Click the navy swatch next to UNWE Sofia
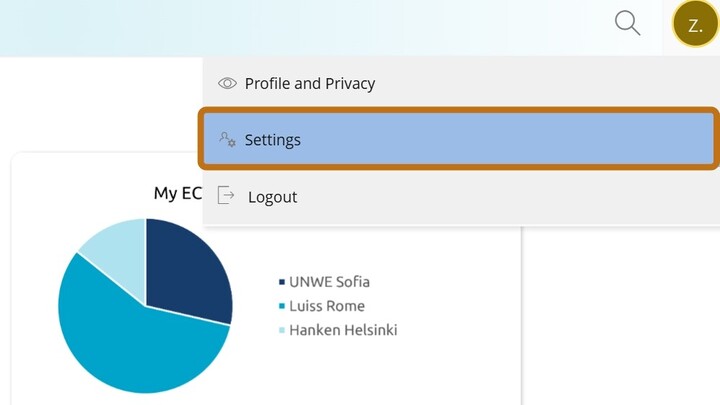 pos(282,282)
